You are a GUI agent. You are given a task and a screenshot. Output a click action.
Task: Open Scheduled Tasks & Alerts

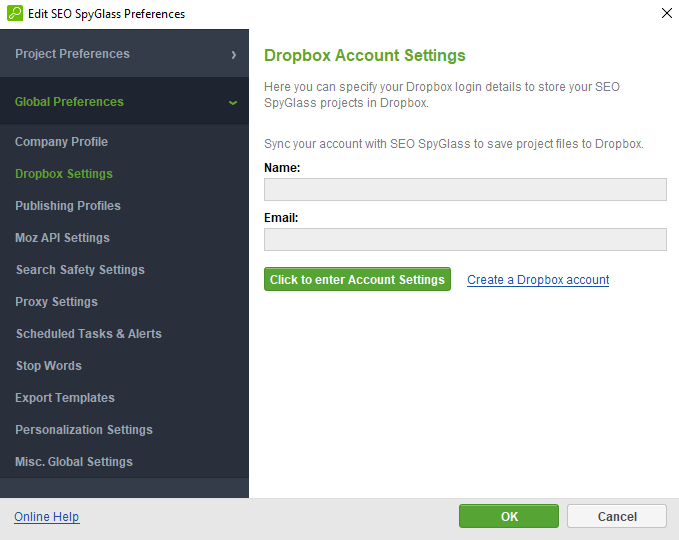[x=88, y=334]
